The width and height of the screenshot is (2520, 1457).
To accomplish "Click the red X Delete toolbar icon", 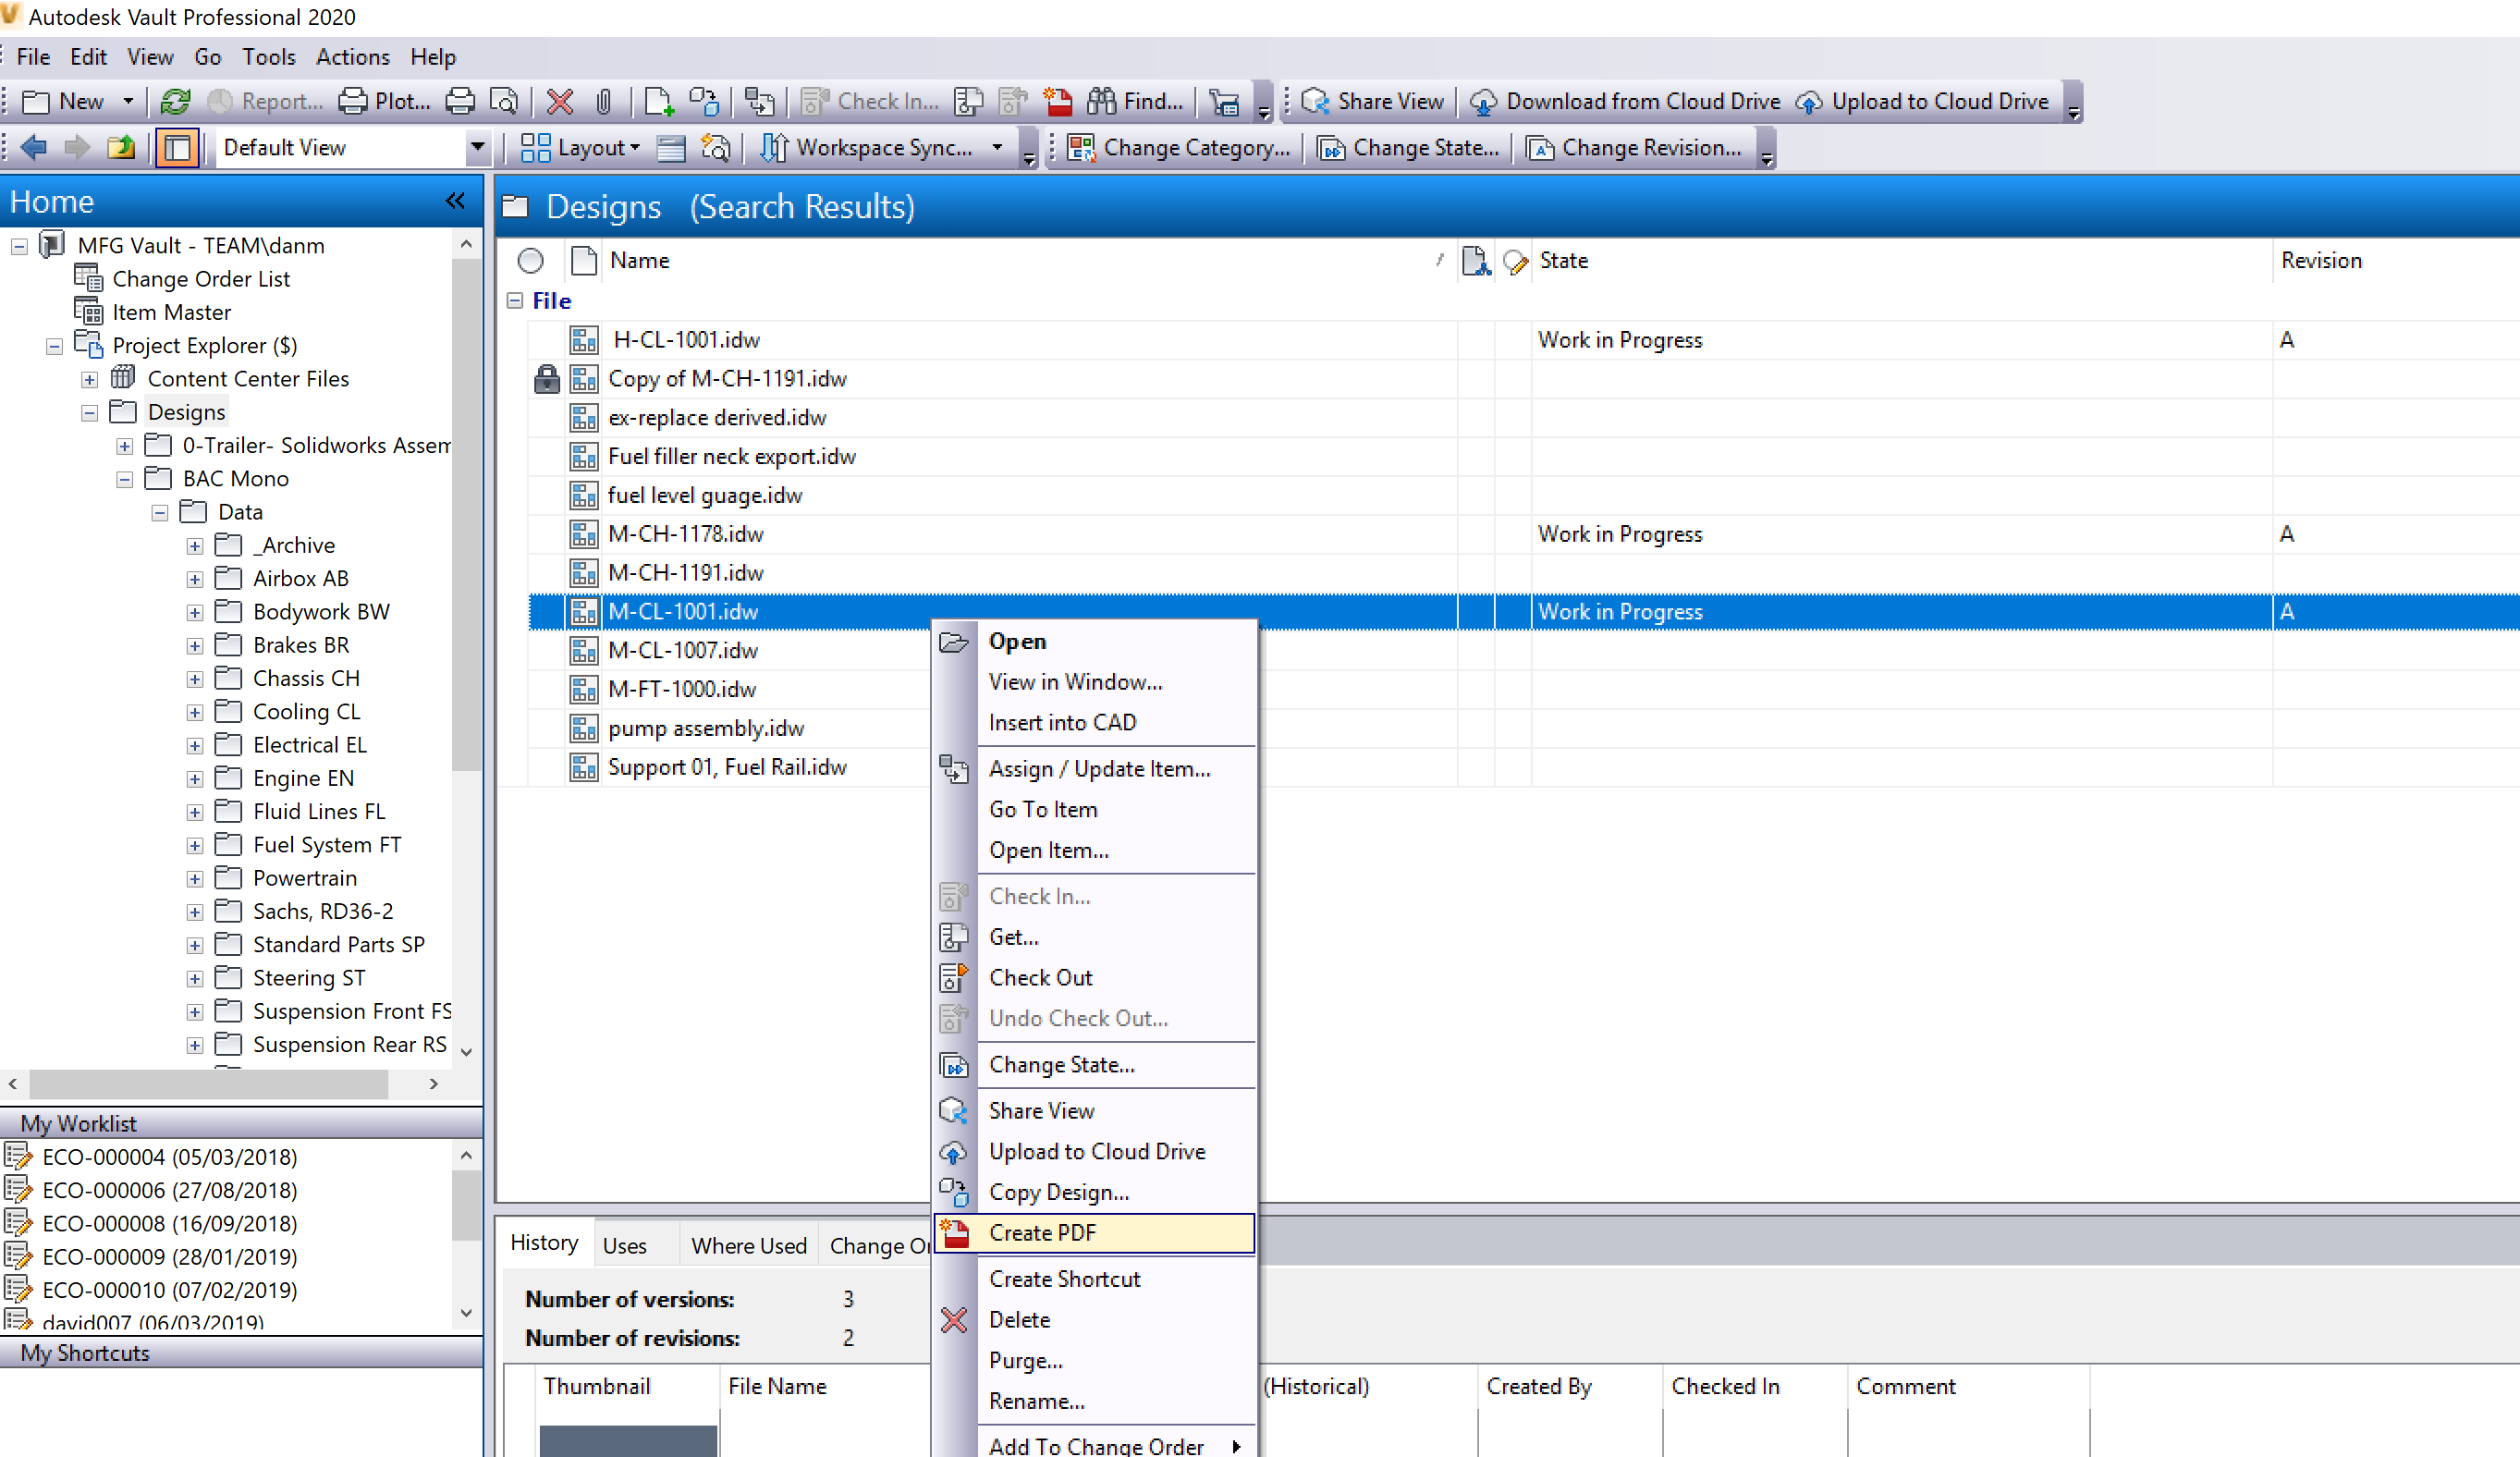I will coord(560,101).
